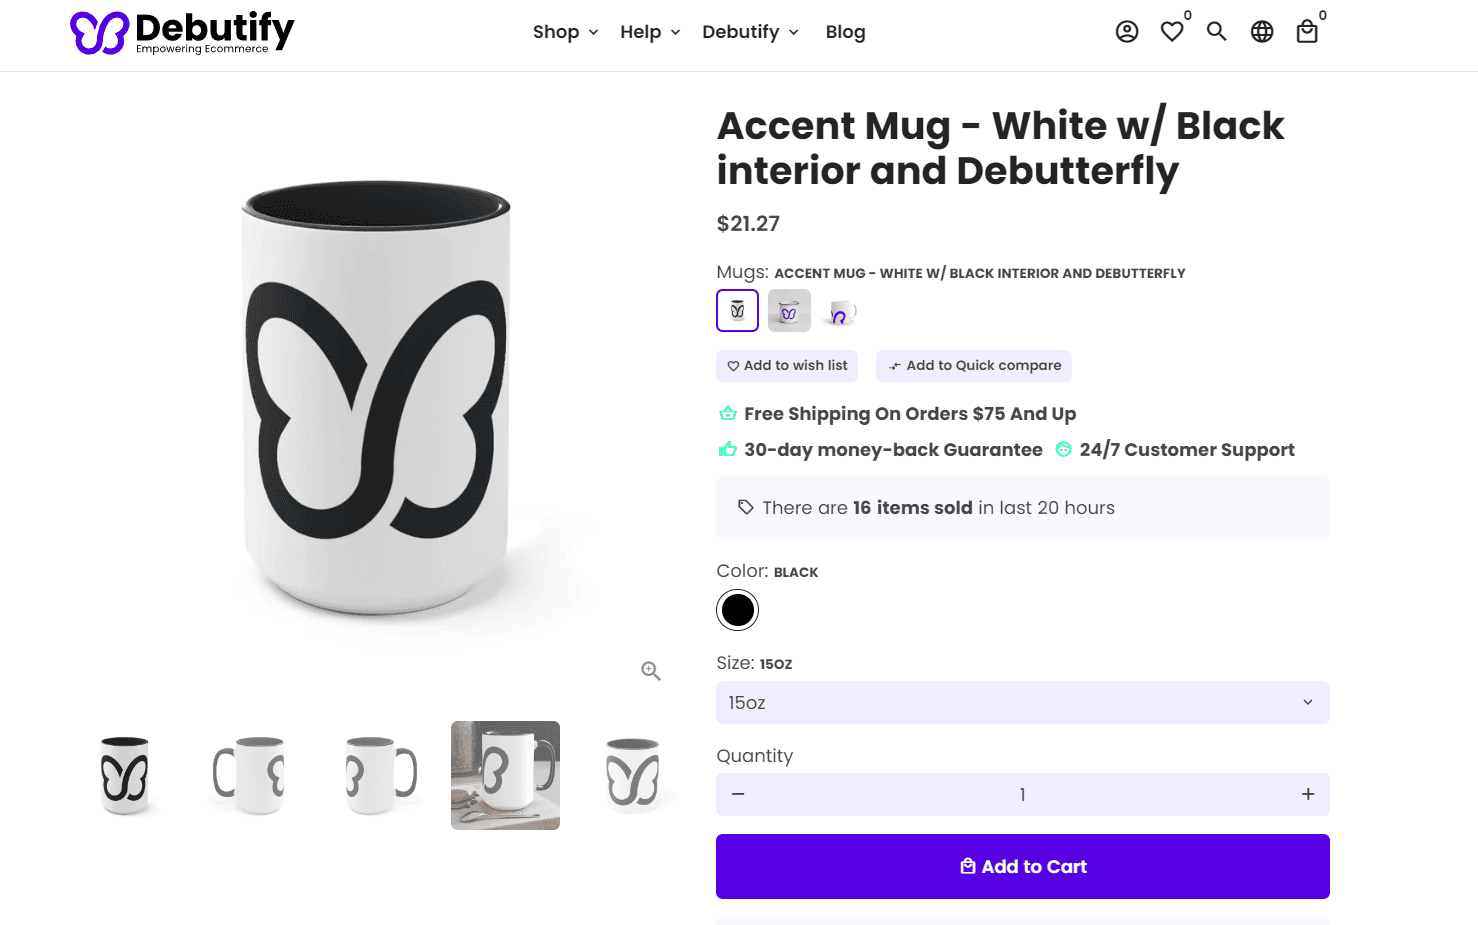This screenshot has width=1478, height=925.
Task: Open the 15oz size dropdown
Action: (1022, 702)
